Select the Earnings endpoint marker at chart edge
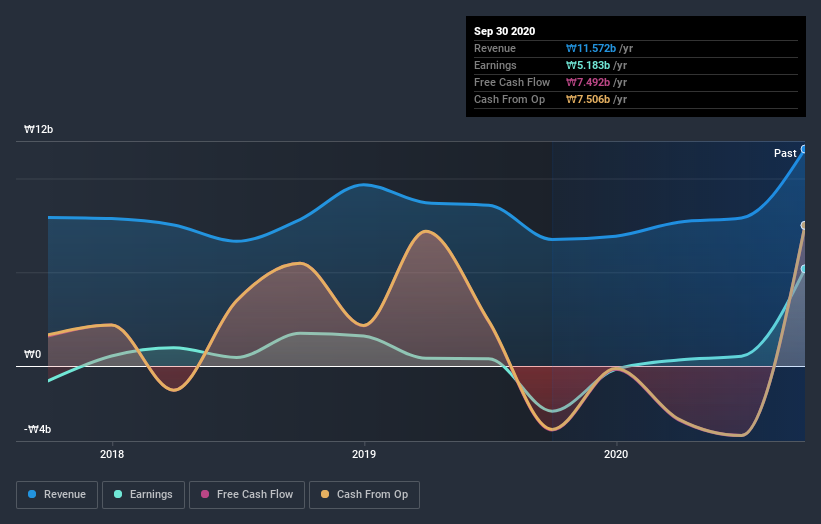 click(804, 269)
